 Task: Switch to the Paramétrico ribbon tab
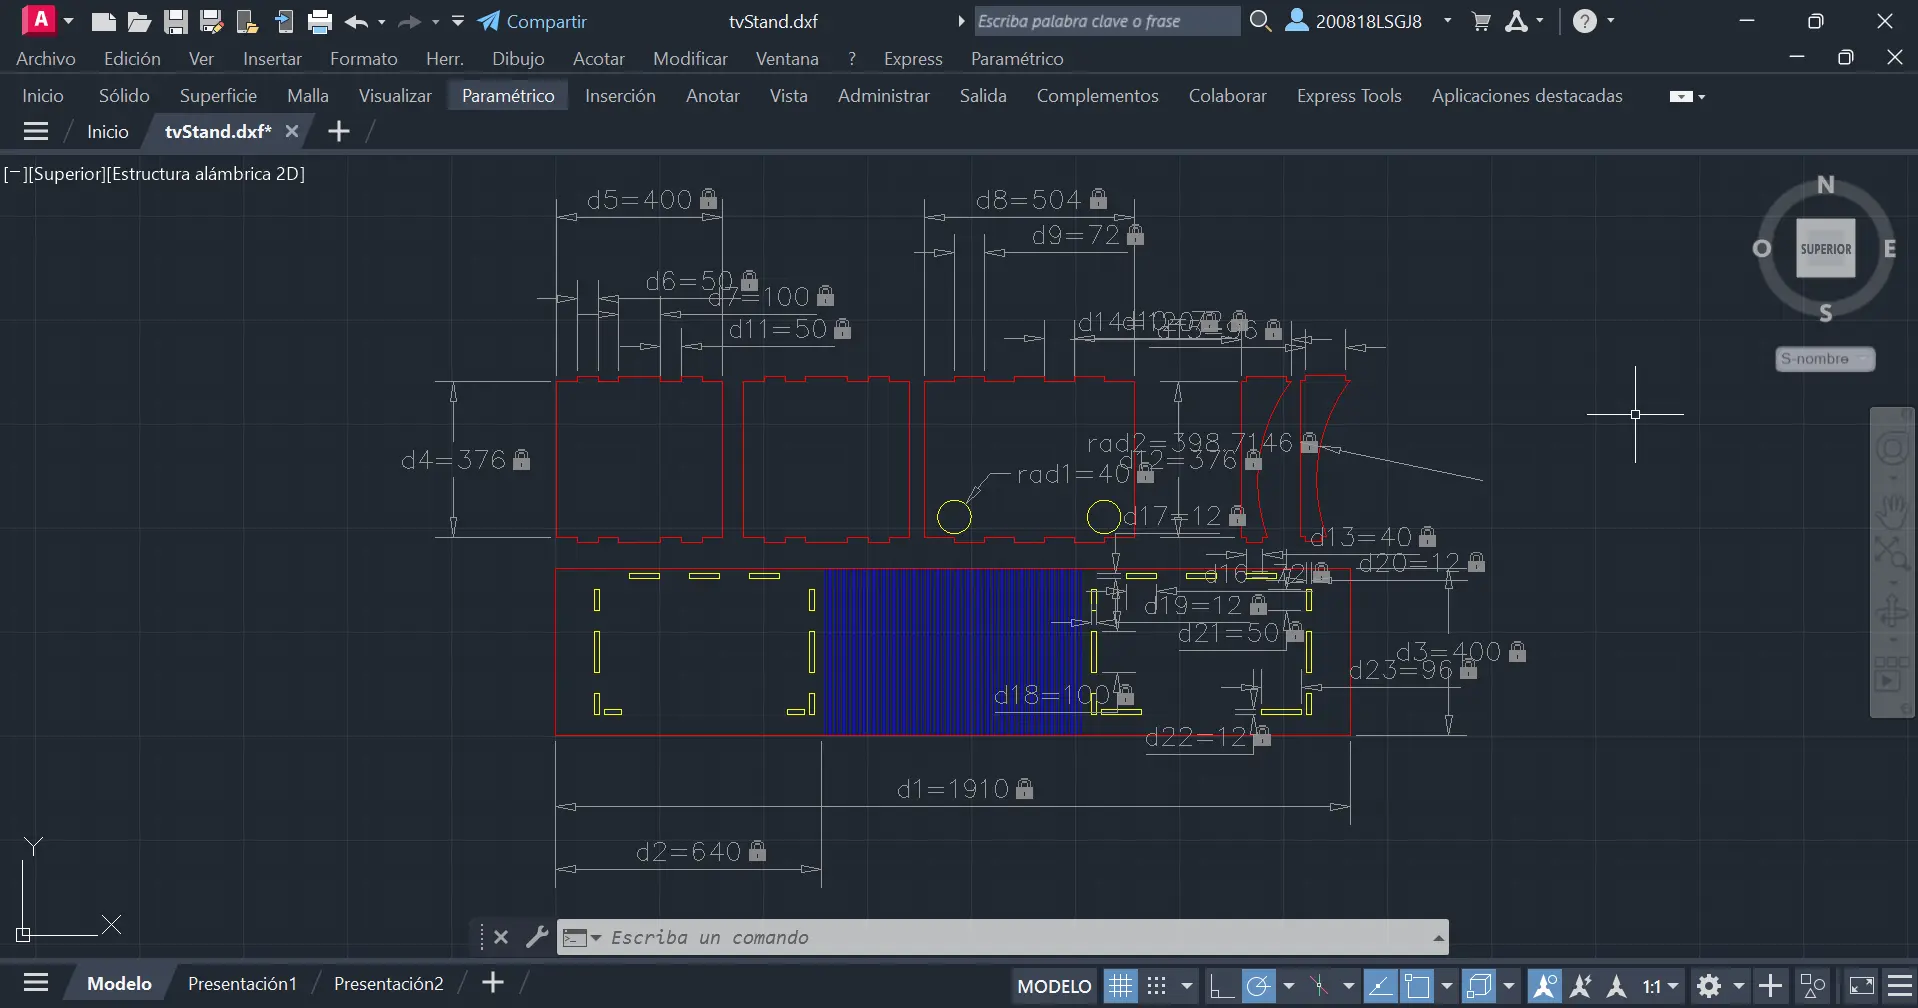(x=509, y=95)
